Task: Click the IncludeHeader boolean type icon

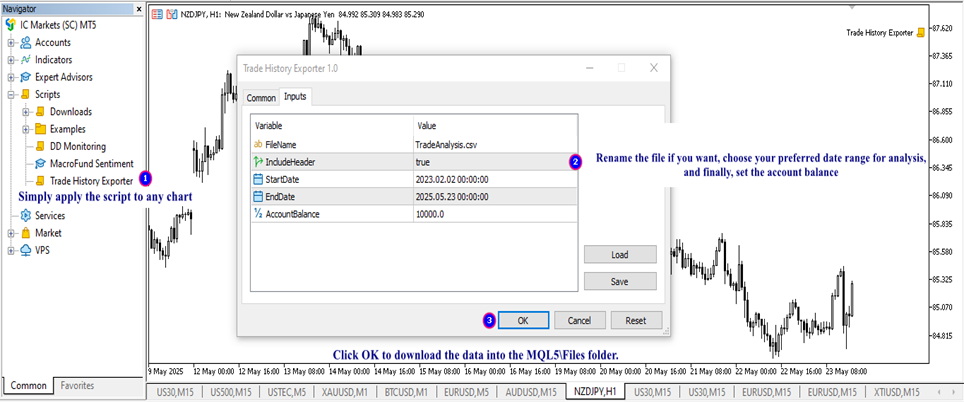Action: pyautogui.click(x=258, y=162)
